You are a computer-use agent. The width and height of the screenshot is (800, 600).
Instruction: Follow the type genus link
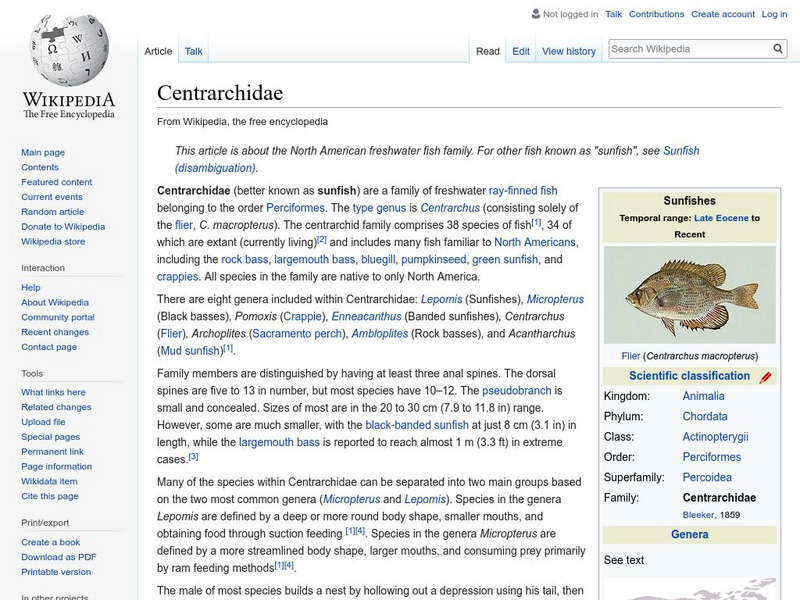[x=379, y=208]
